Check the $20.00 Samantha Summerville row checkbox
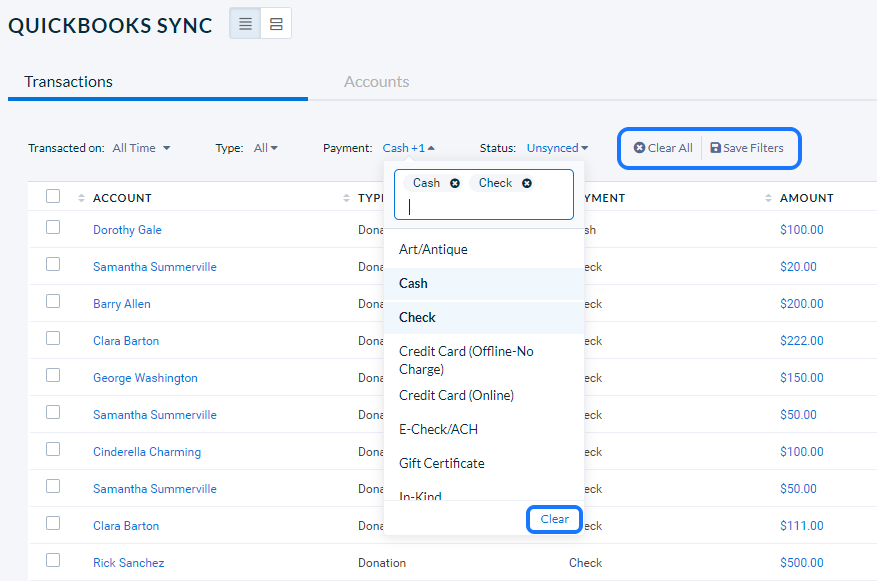 pos(53,264)
